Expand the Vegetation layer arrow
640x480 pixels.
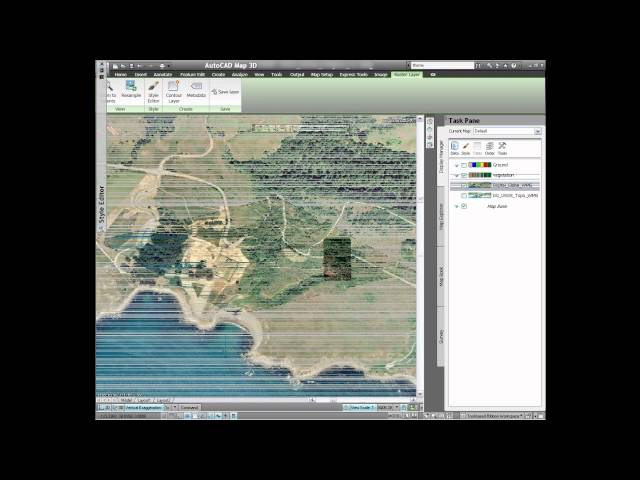point(457,175)
